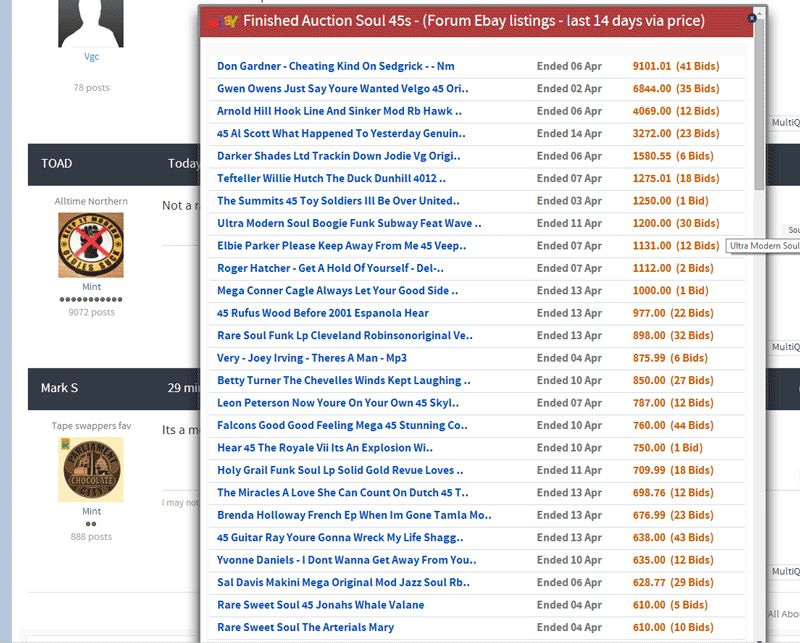Open Ultra Modern Soul Boogie Funk listing

[x=349, y=223]
